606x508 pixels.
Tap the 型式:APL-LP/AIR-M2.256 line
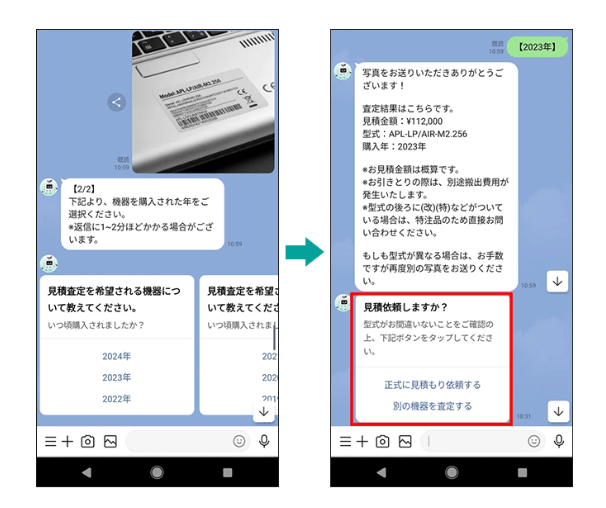pos(415,134)
